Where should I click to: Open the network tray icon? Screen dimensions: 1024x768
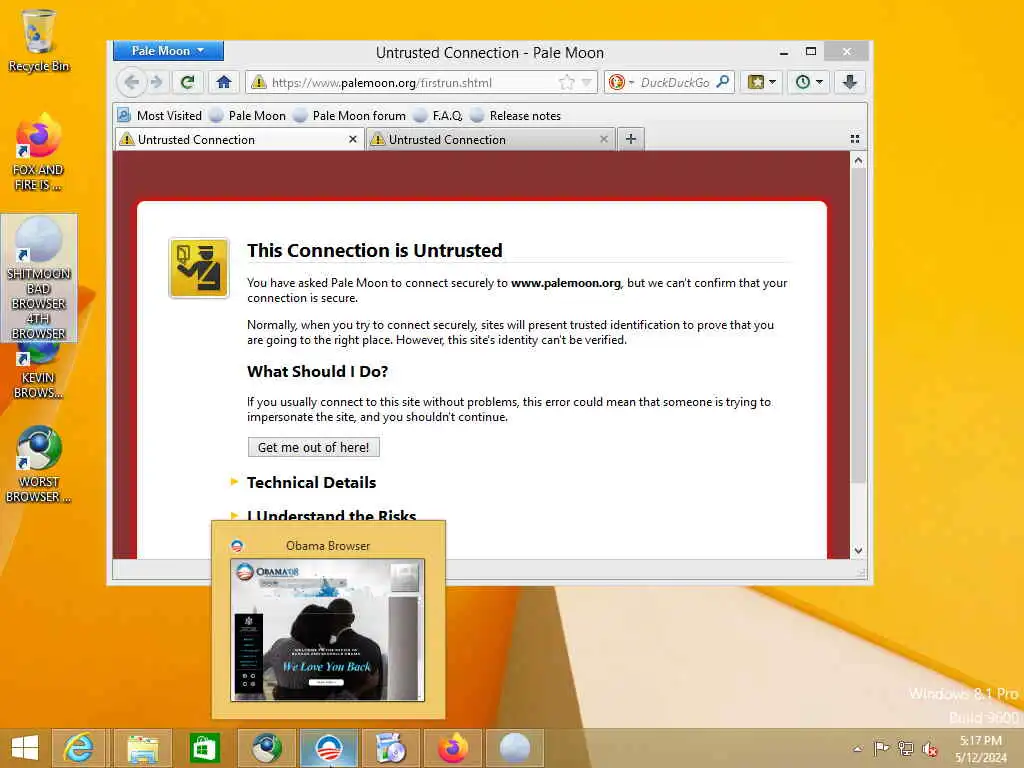pos(905,748)
